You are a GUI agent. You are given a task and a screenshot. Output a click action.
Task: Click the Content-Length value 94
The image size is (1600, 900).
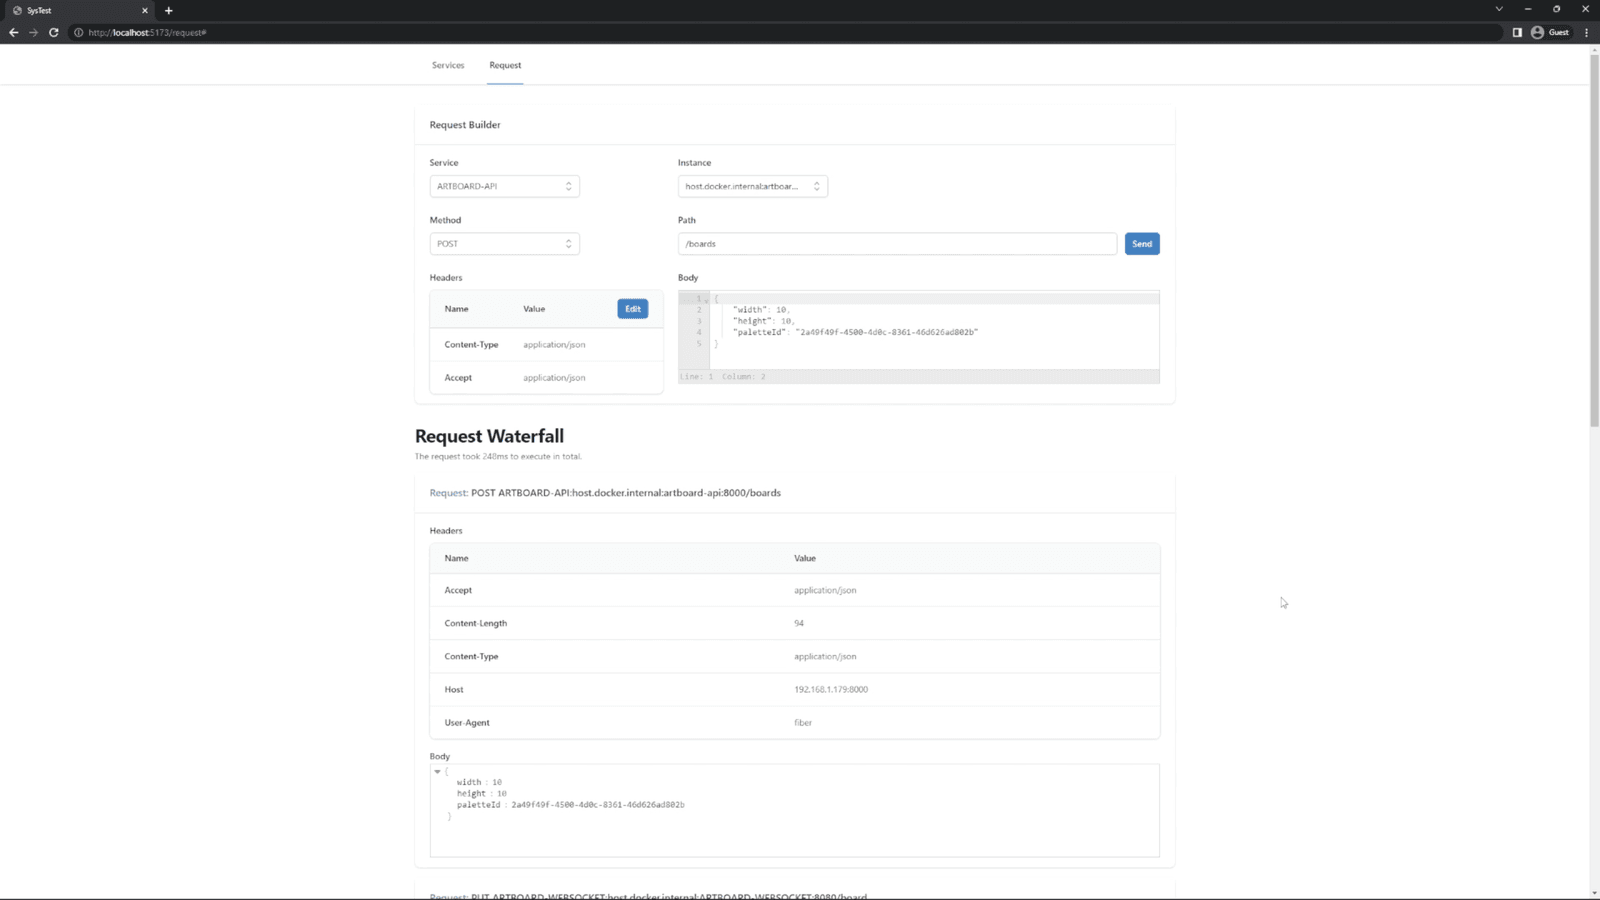[799, 623]
